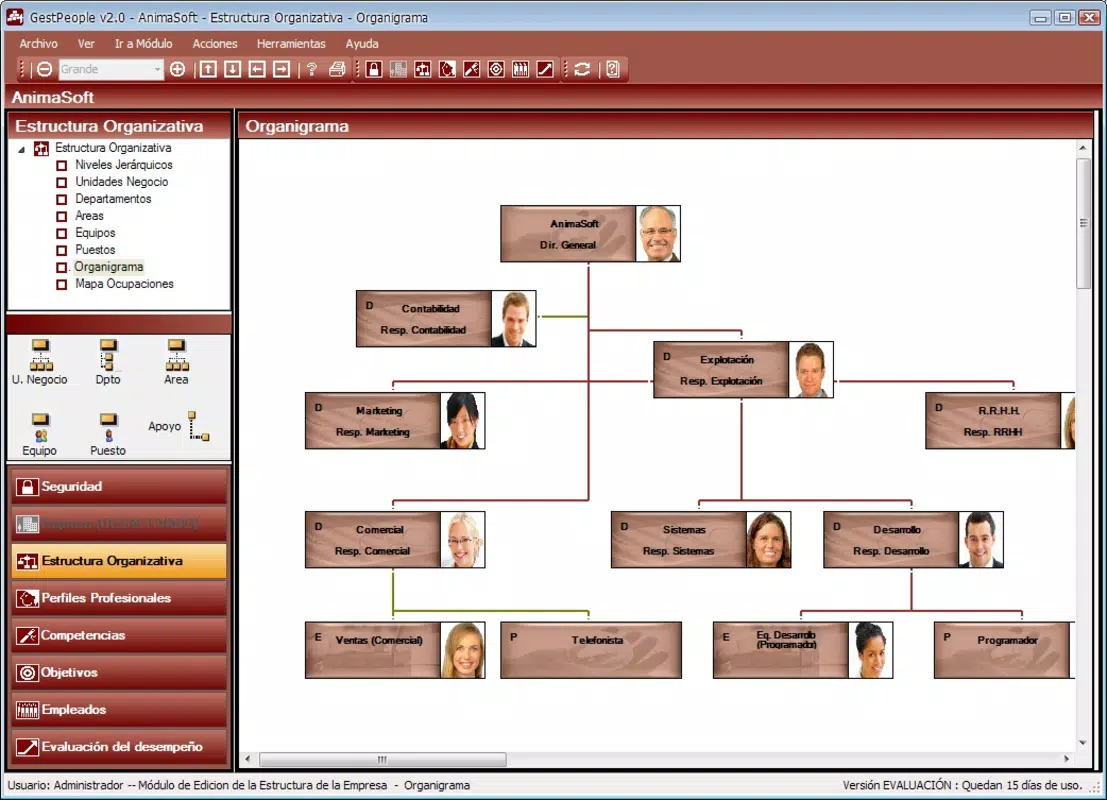Open the Archivo menu
Viewport: 1107px width, 800px height.
point(39,44)
